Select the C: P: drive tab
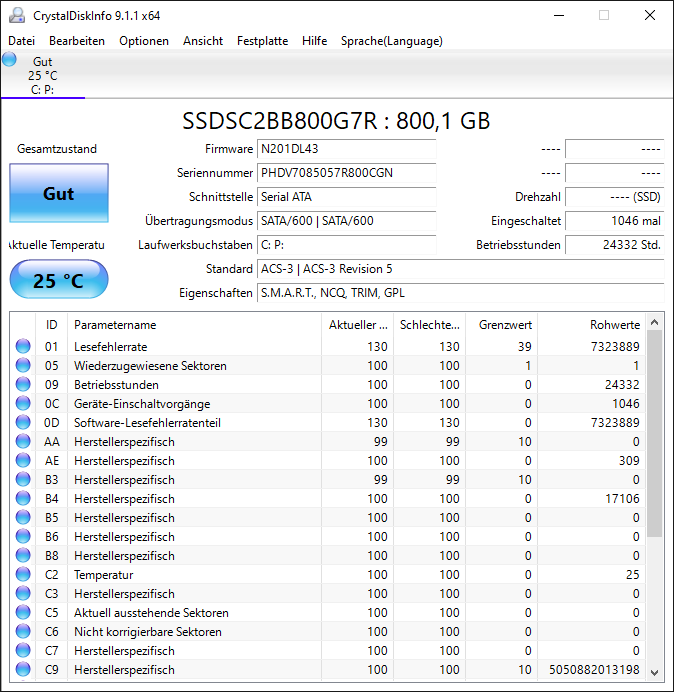674x692 pixels. click(x=43, y=75)
